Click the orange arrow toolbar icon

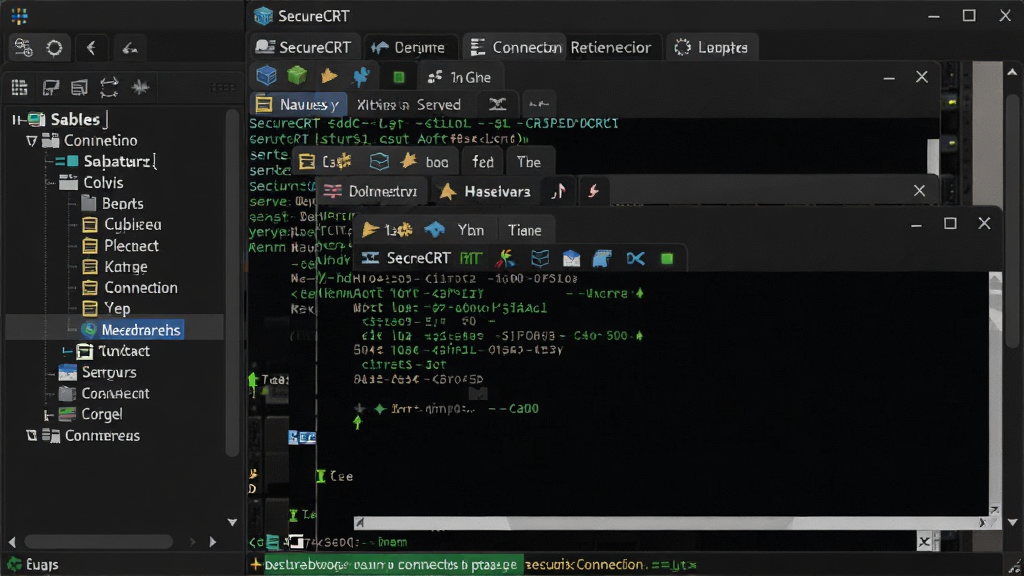click(x=329, y=76)
